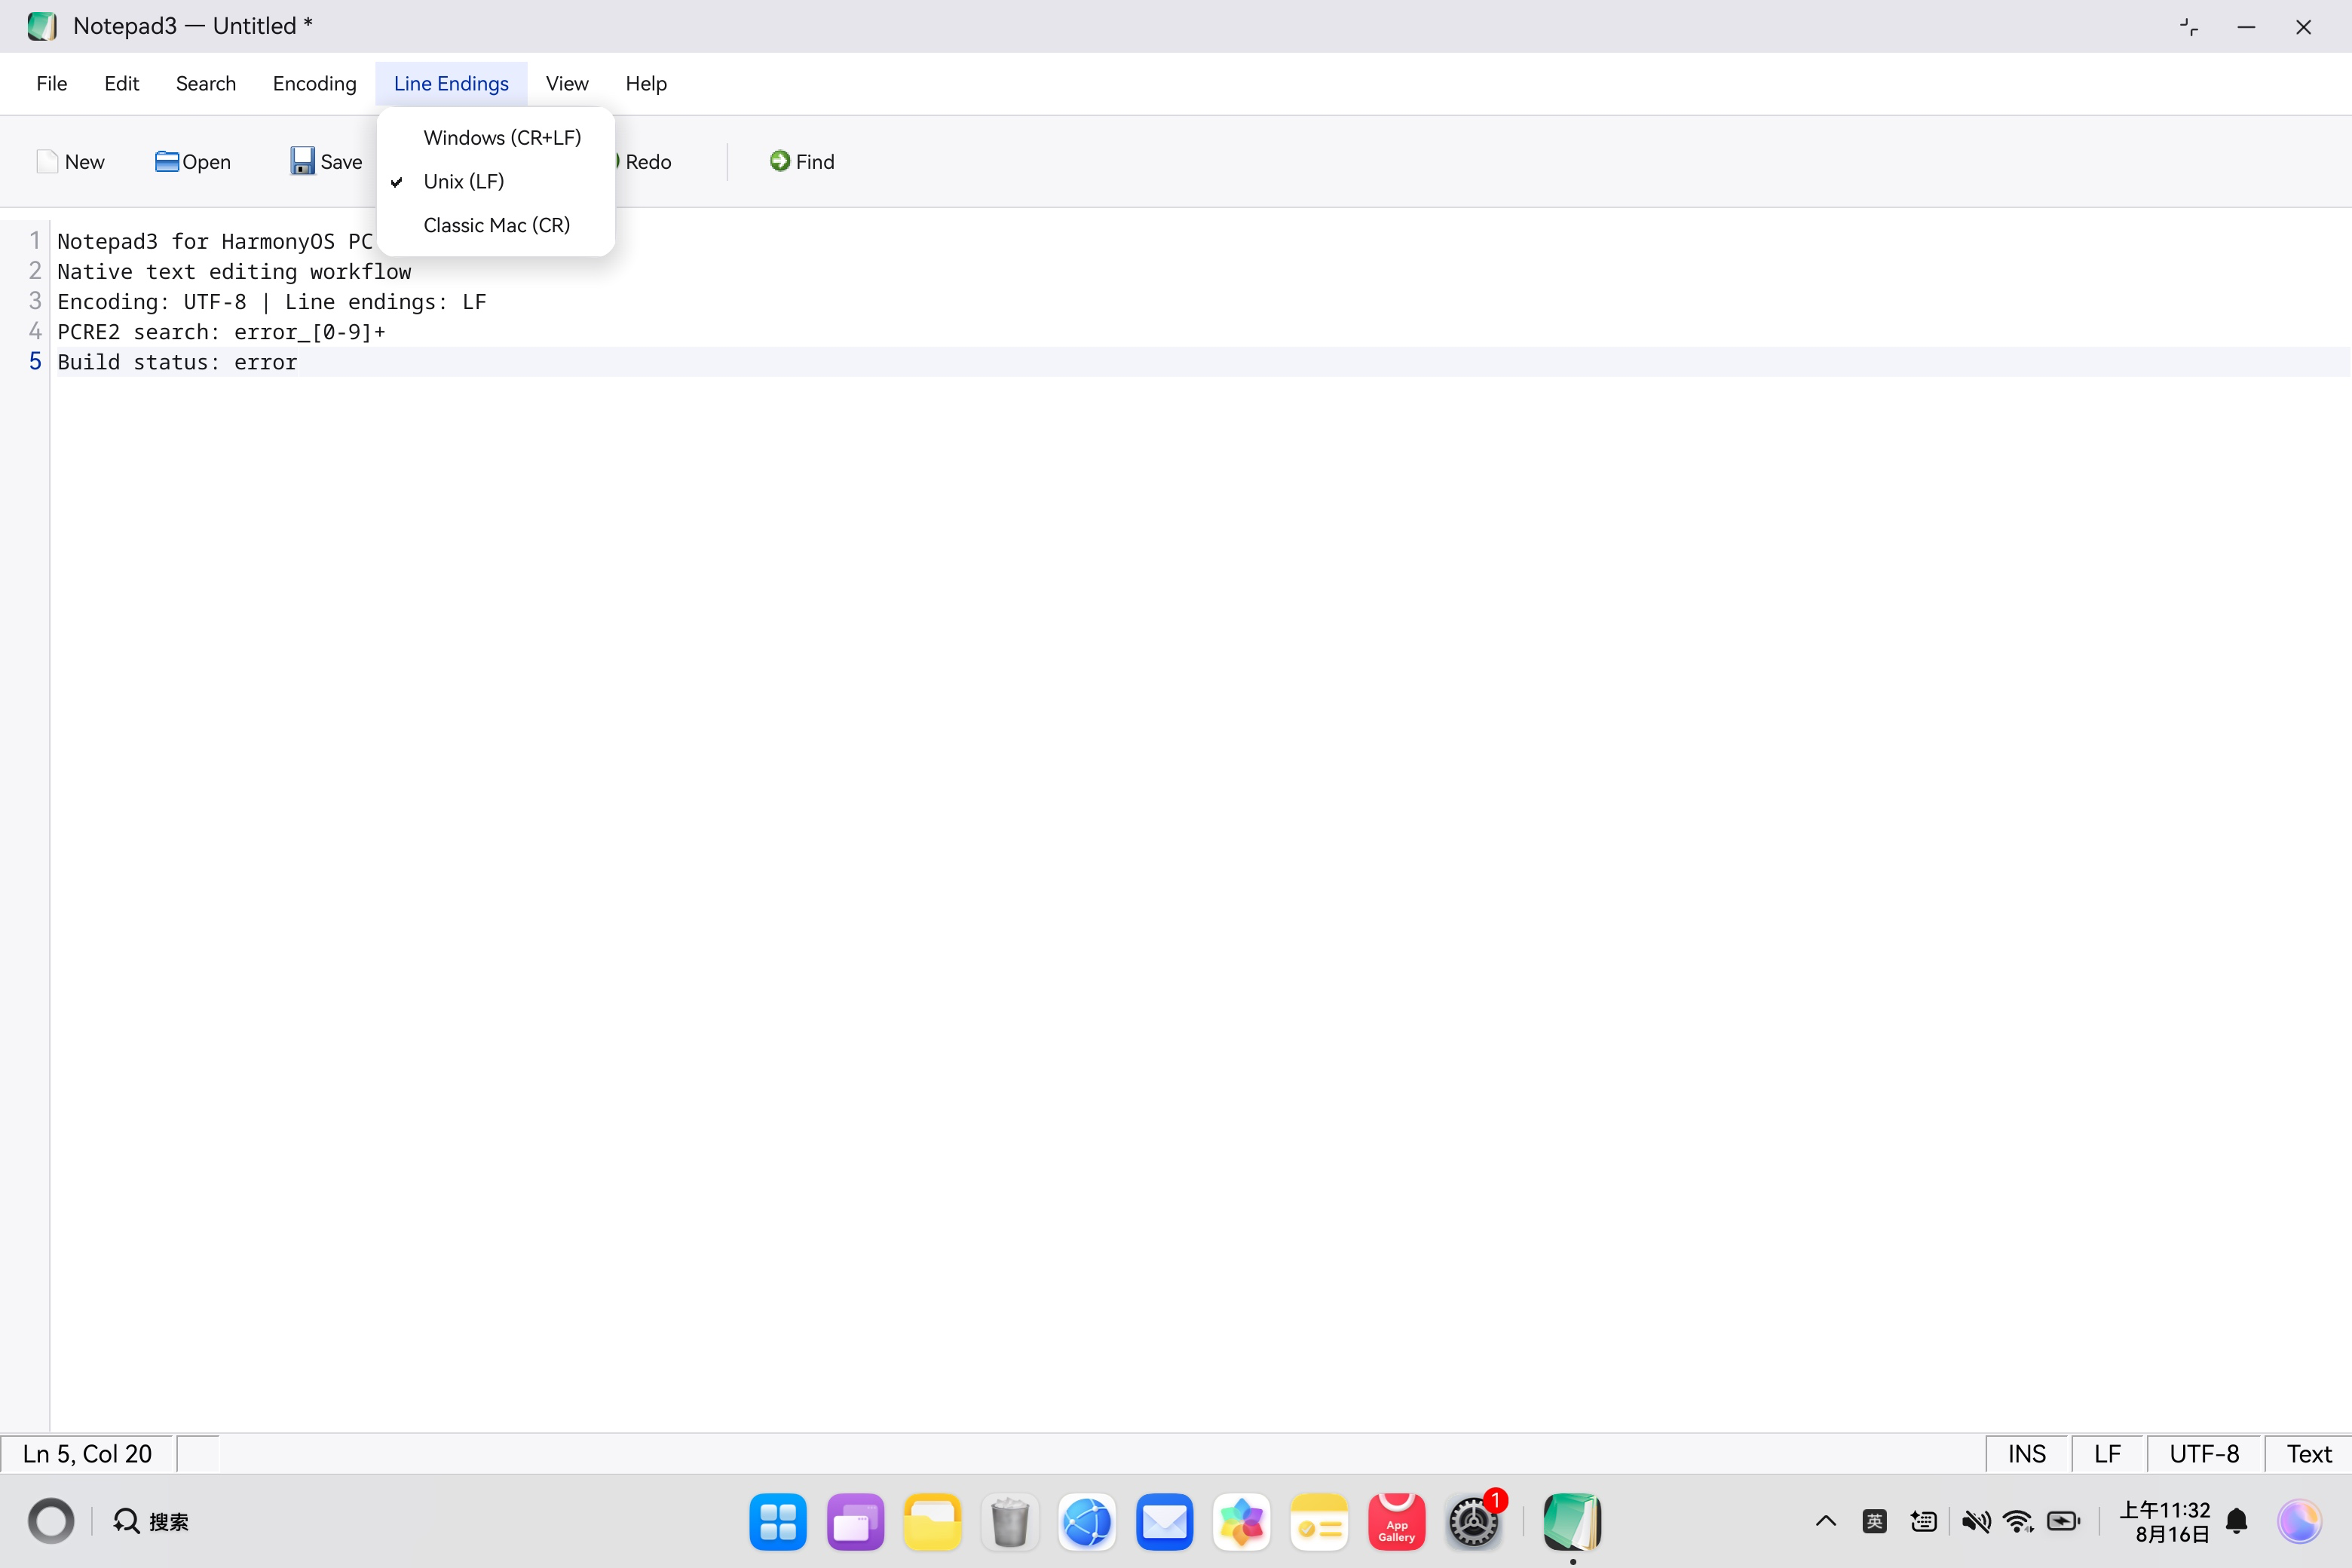Click the UTF-8 encoding status indicator
Image resolution: width=2352 pixels, height=1568 pixels.
pyautogui.click(x=2205, y=1454)
